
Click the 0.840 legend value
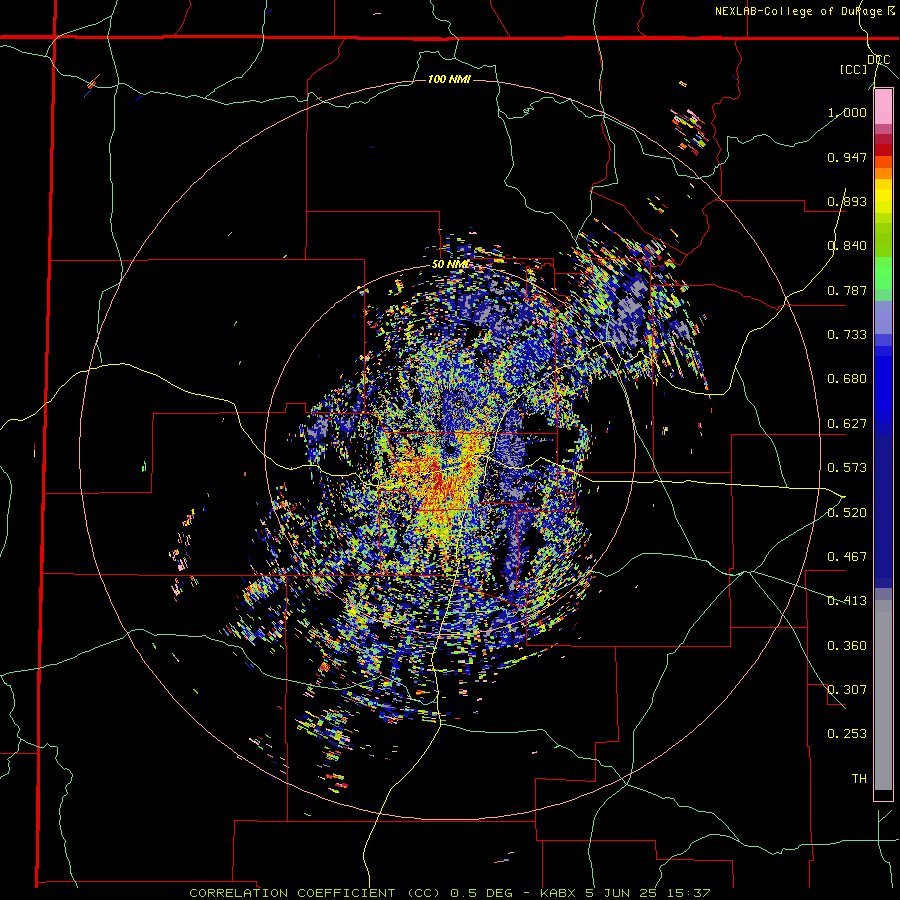pos(847,246)
